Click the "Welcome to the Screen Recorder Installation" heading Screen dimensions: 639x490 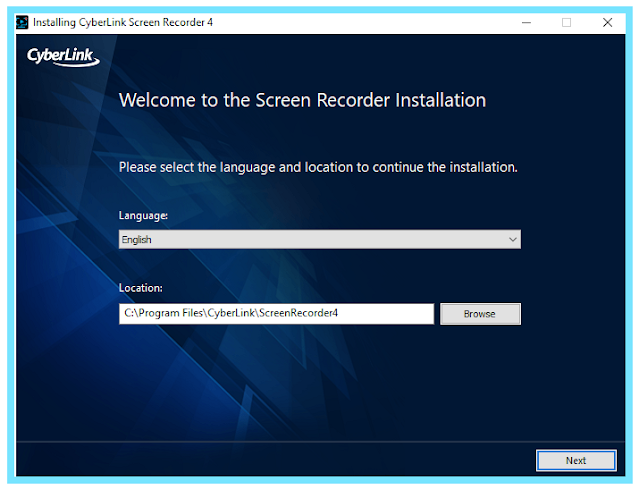302,100
